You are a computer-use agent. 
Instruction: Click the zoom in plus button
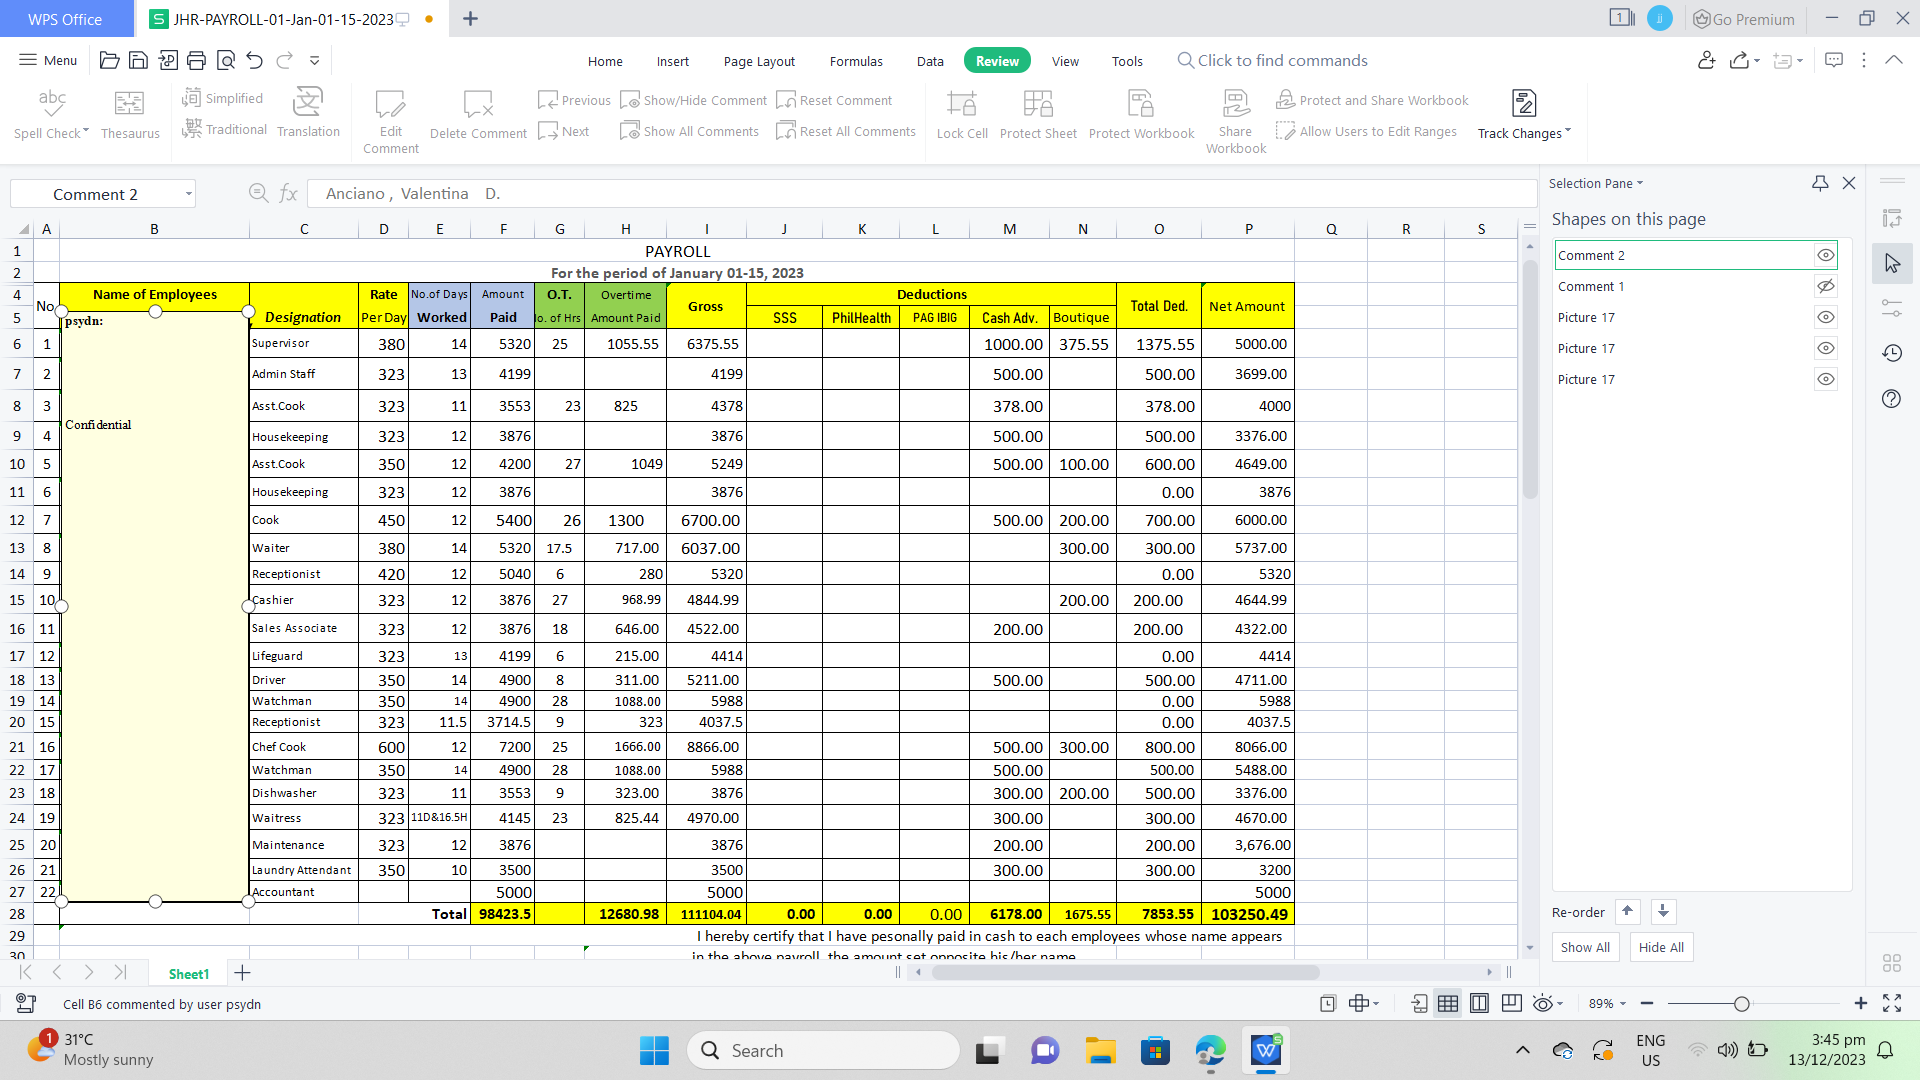tap(1860, 1003)
